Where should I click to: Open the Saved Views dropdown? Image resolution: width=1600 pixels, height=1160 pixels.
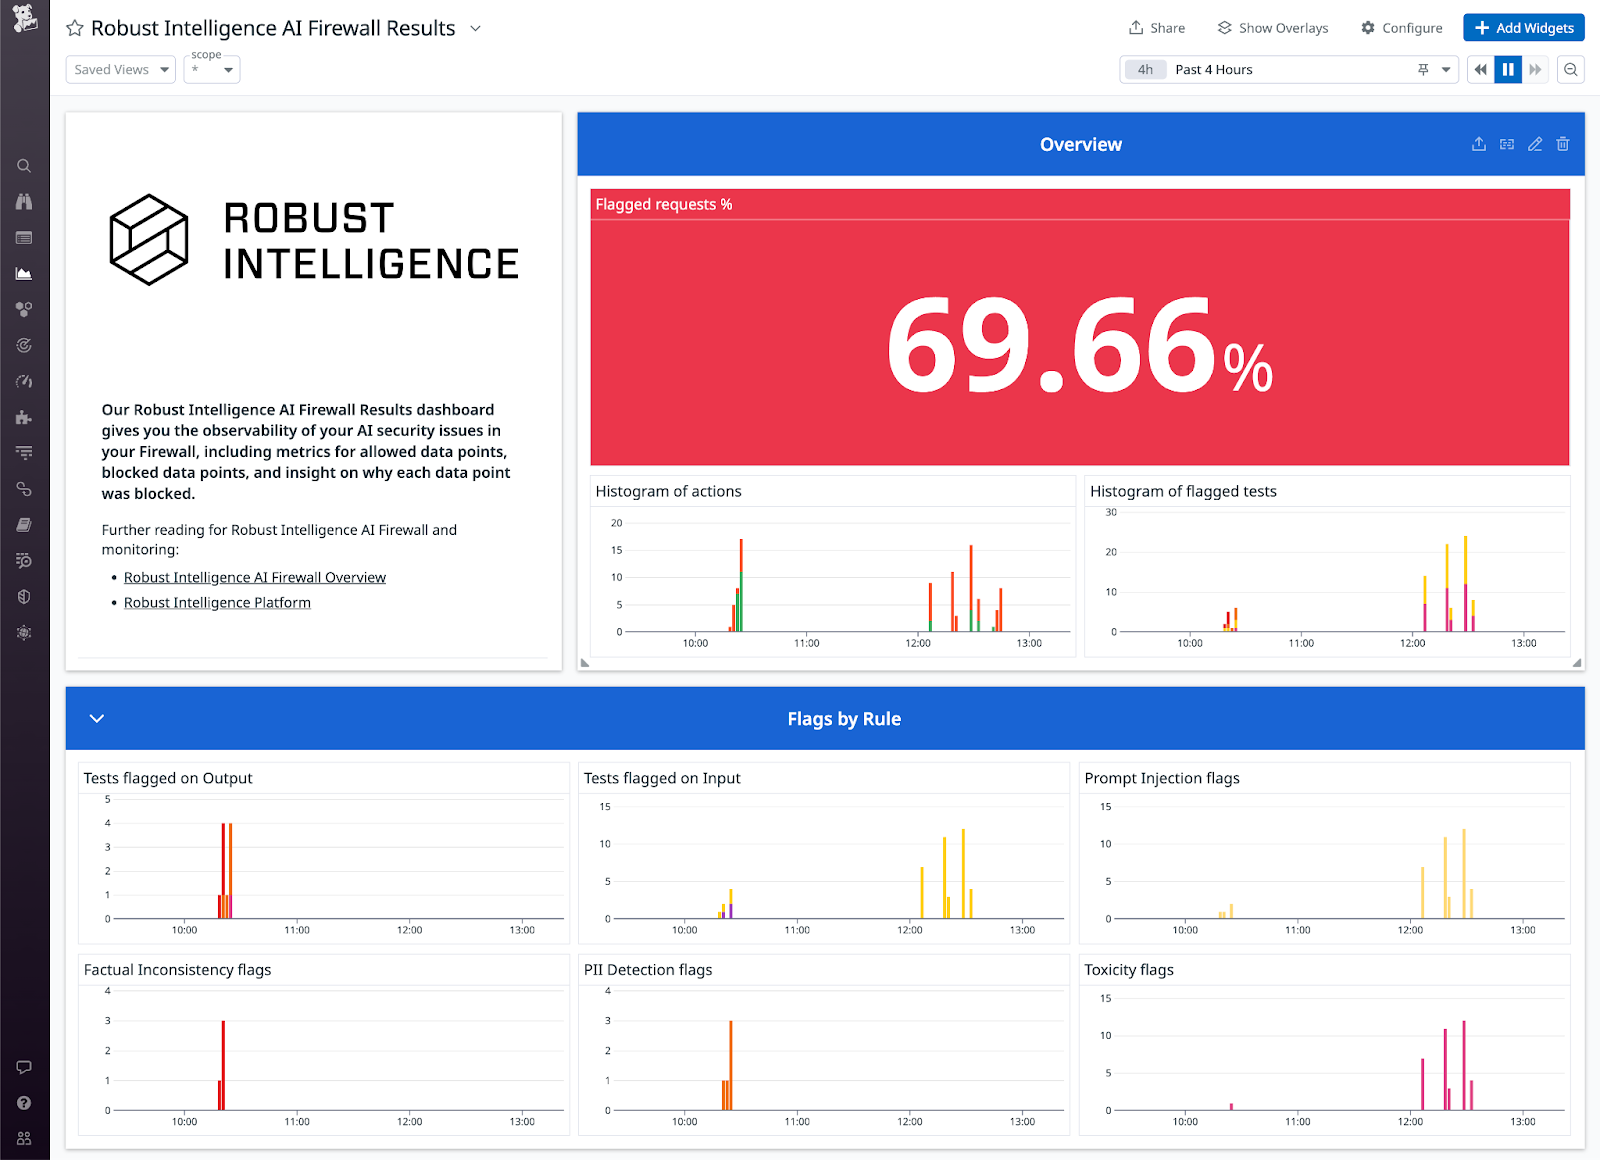pos(119,69)
